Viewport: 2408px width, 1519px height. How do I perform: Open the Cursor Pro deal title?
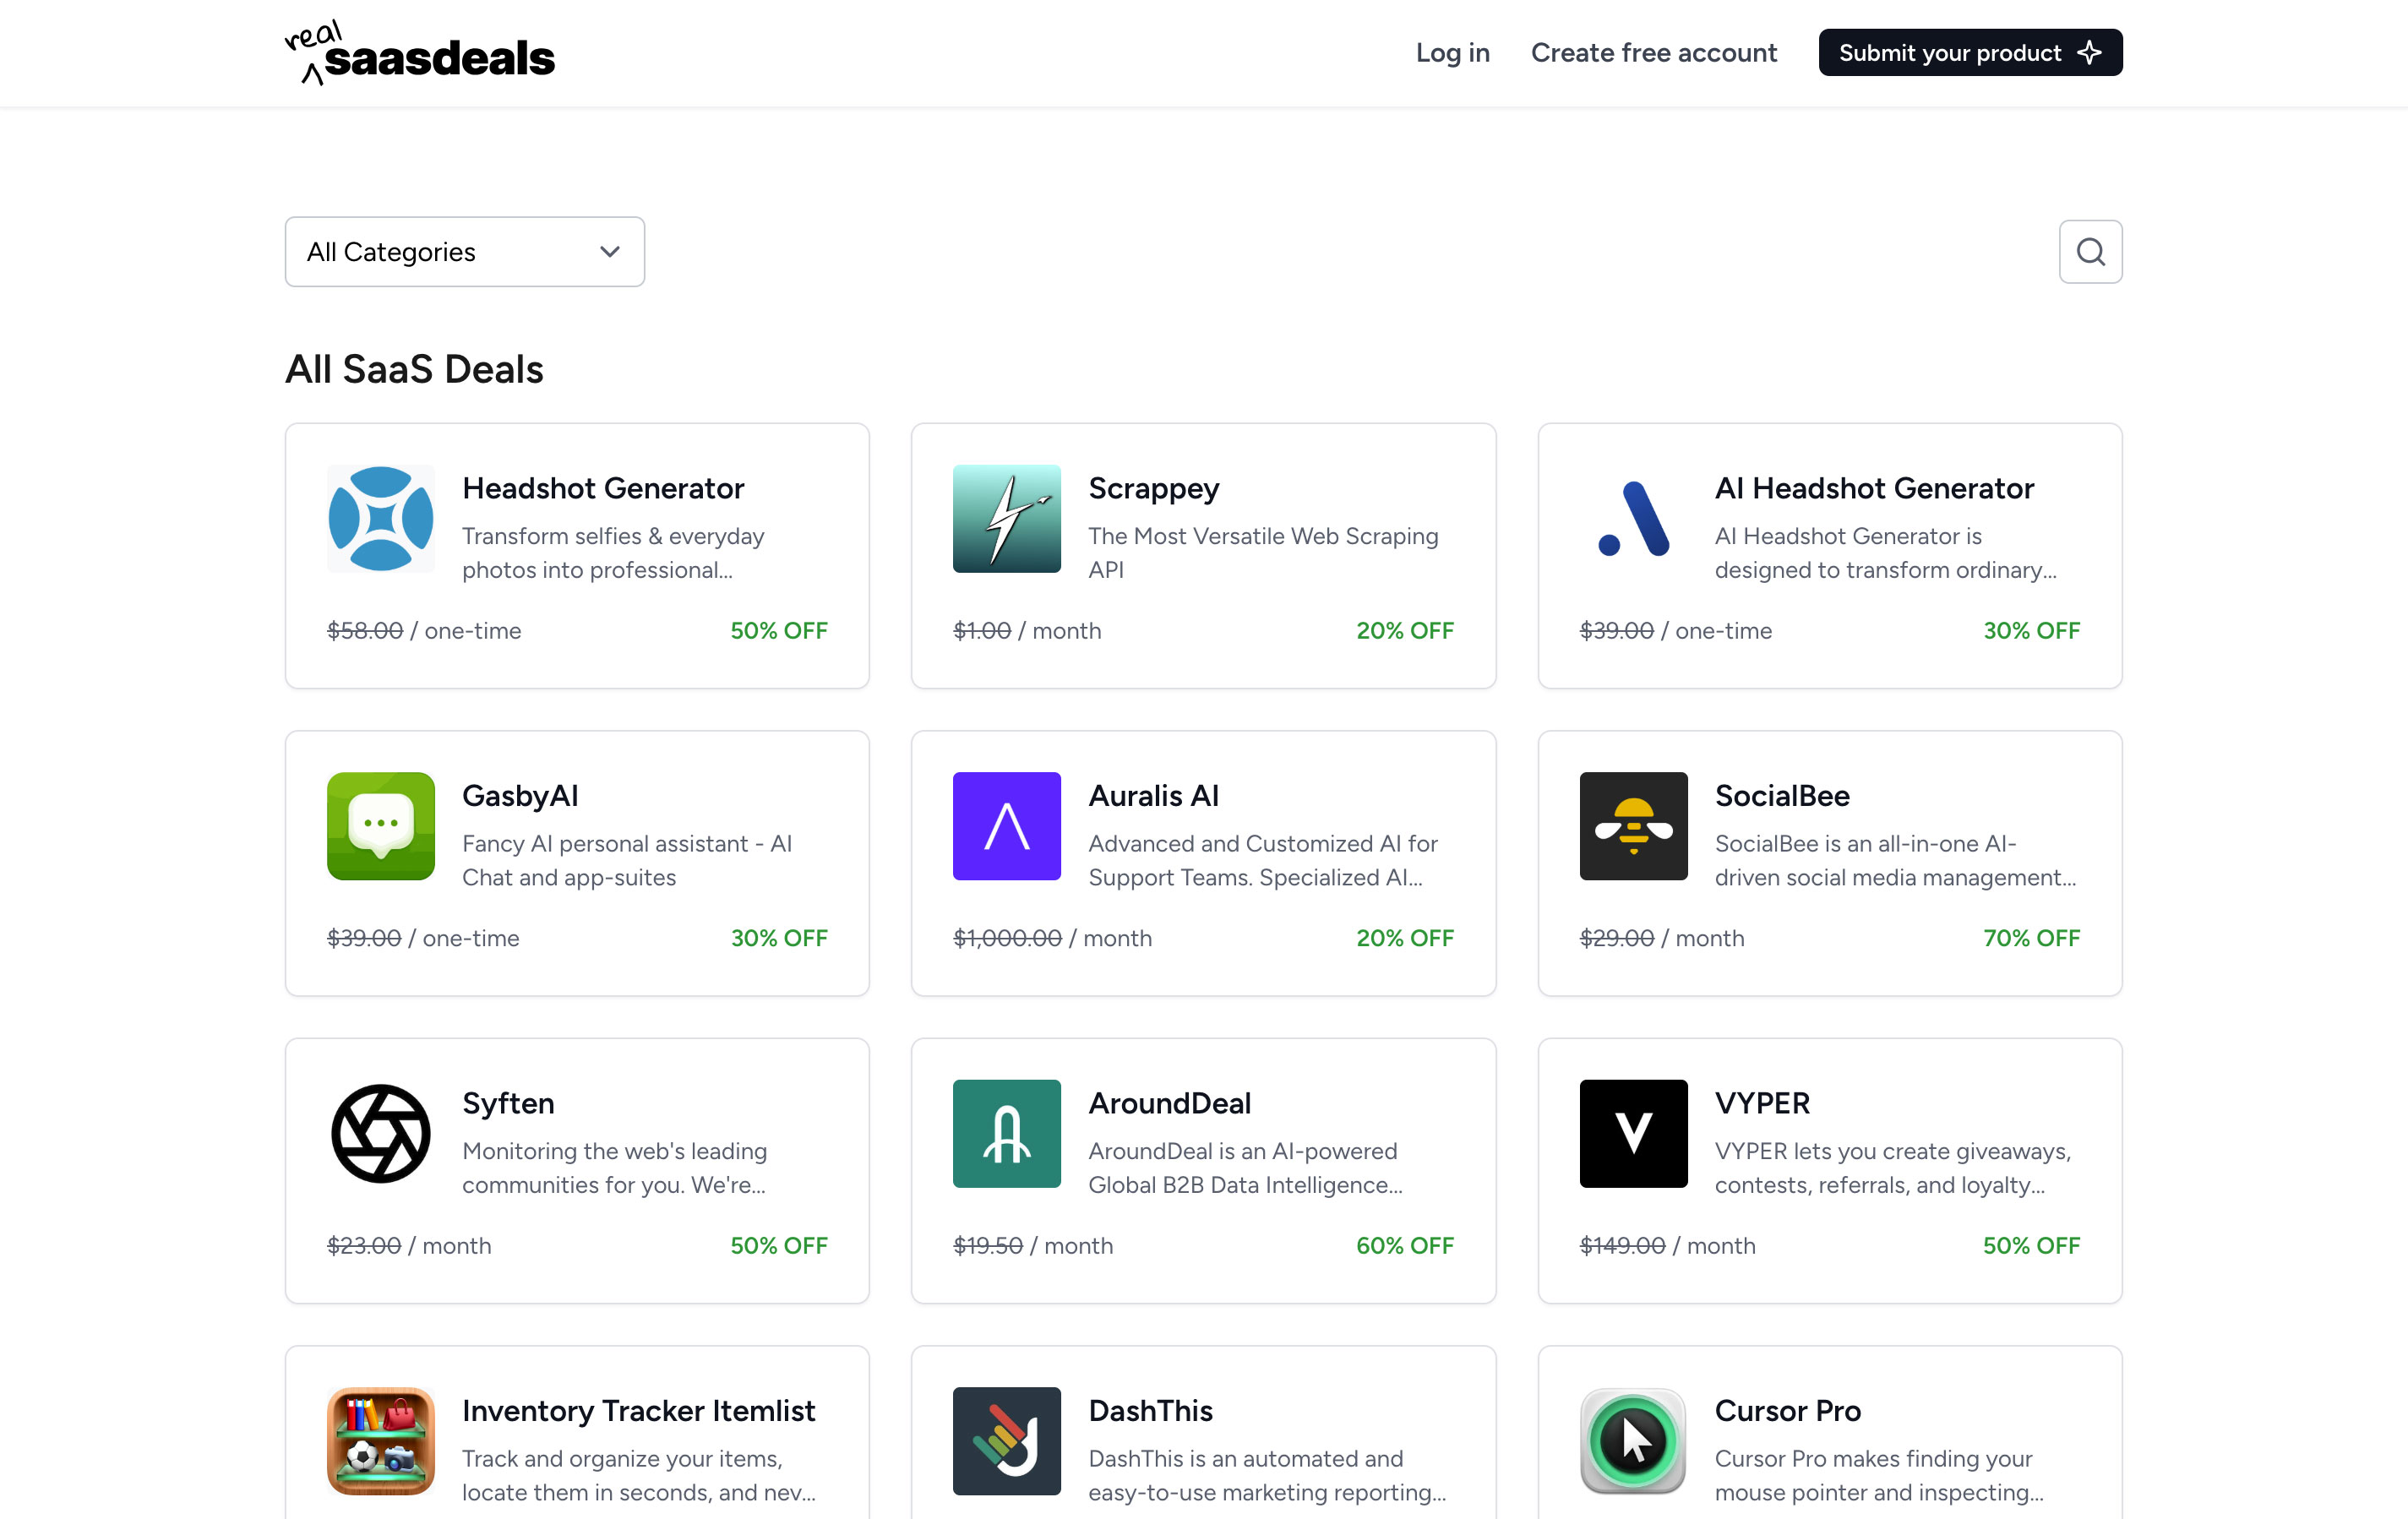(1787, 1410)
